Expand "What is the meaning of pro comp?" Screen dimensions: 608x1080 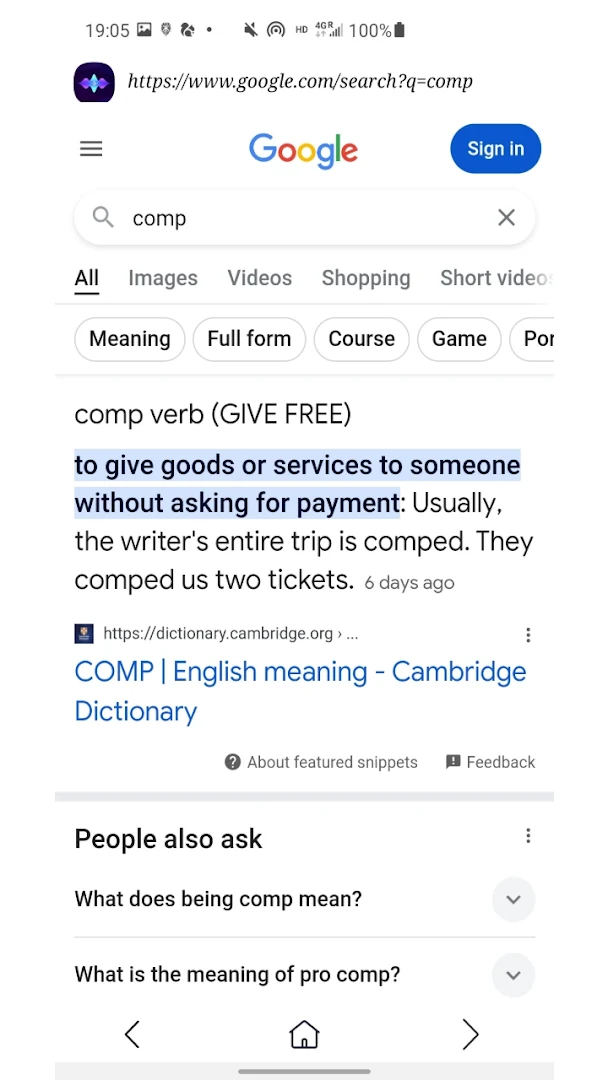click(x=513, y=975)
